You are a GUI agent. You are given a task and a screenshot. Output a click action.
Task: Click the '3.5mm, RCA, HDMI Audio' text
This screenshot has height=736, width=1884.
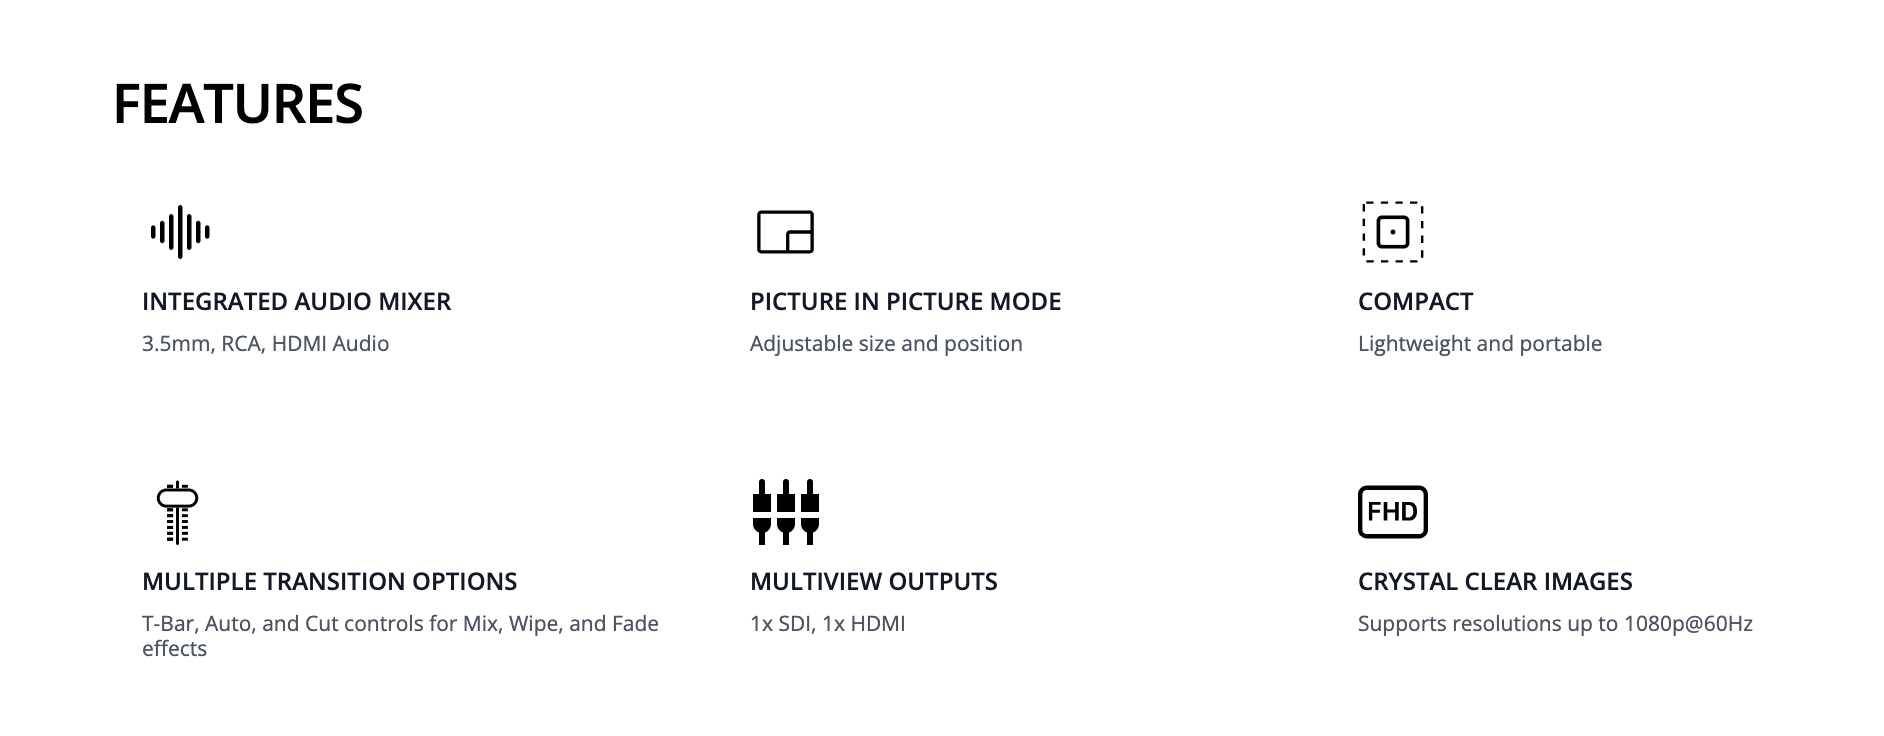click(265, 344)
